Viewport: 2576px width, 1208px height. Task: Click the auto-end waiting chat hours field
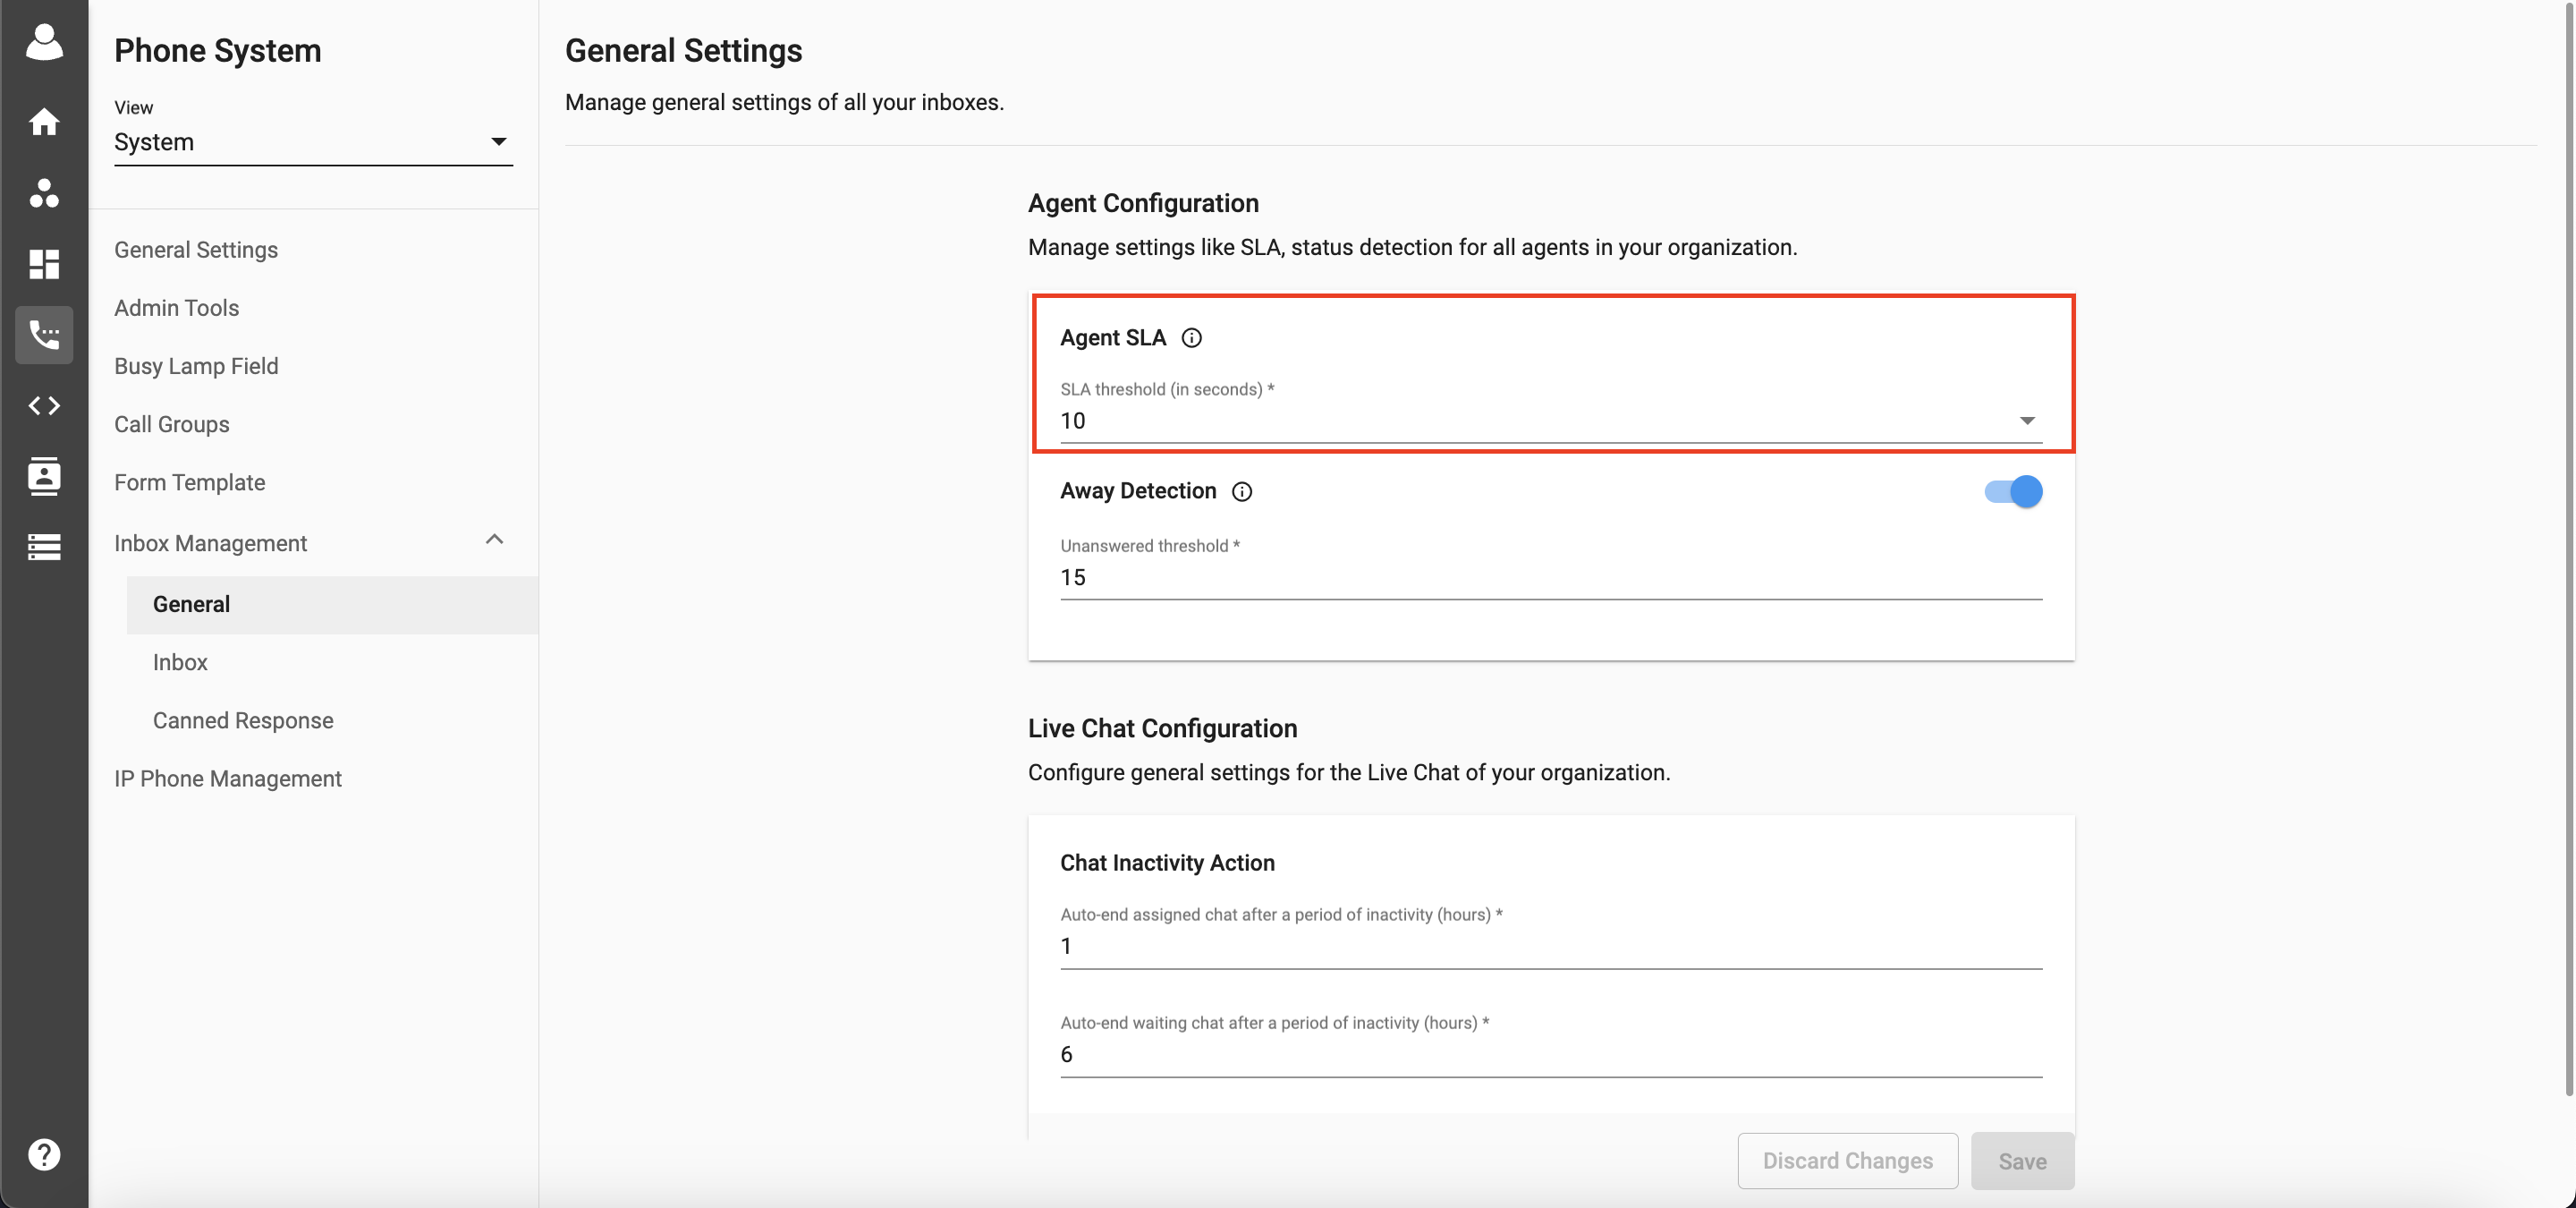coord(1551,1054)
